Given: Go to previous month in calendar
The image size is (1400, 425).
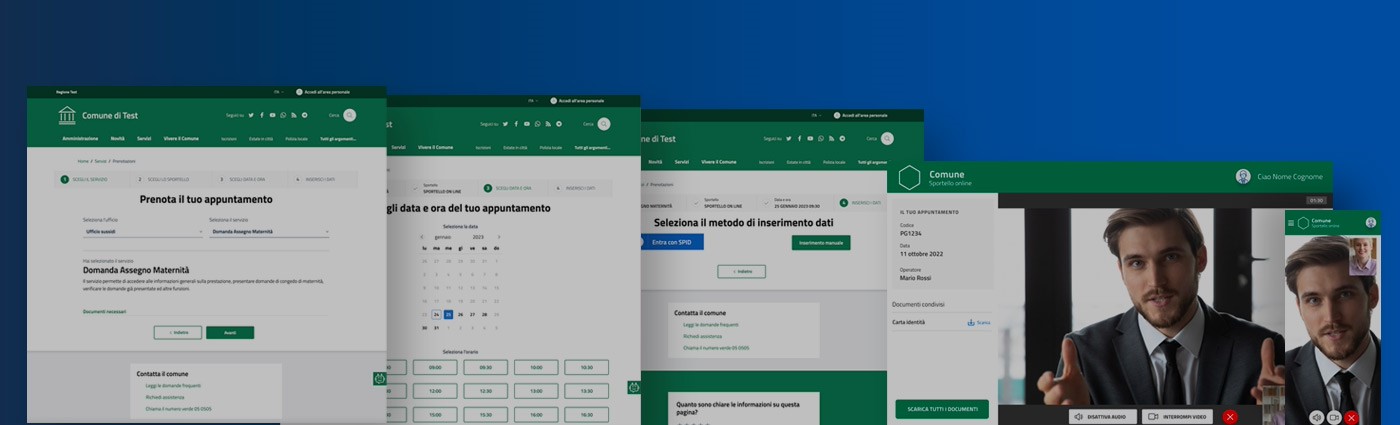Looking at the screenshot, I should pos(424,237).
